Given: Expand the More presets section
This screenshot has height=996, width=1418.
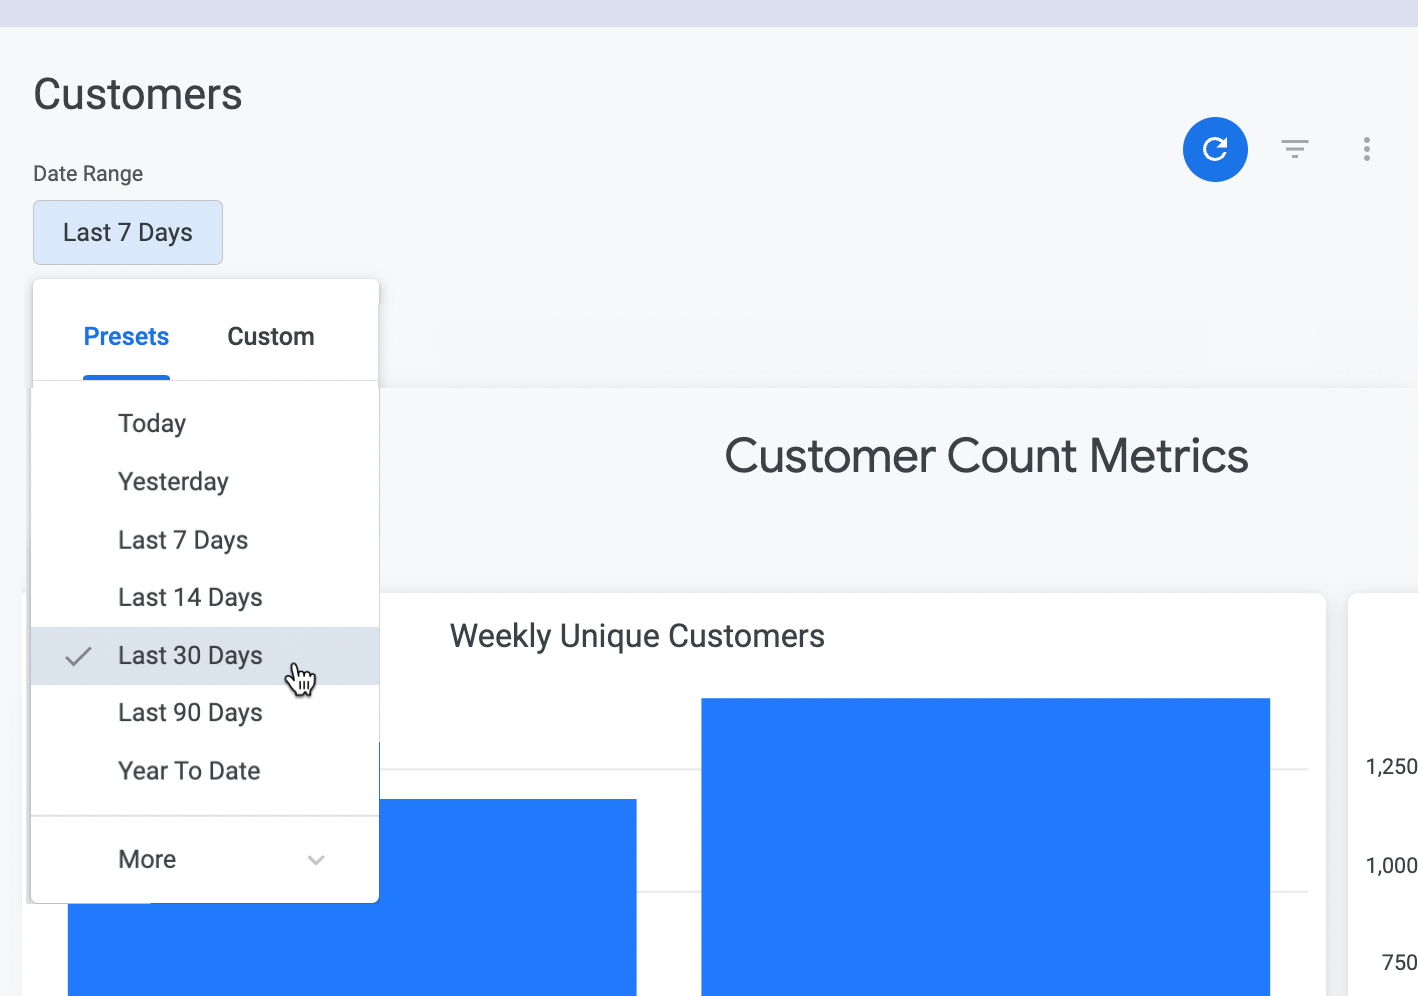Looking at the screenshot, I should [x=147, y=860].
